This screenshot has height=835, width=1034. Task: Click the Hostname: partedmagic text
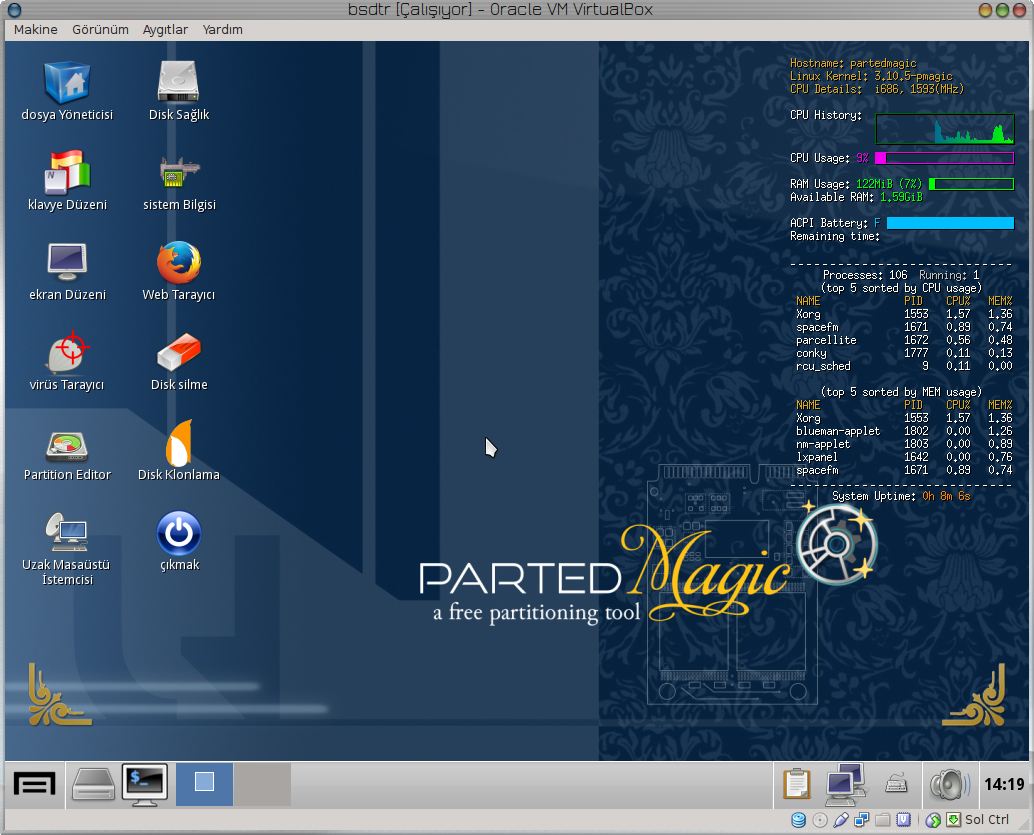853,63
